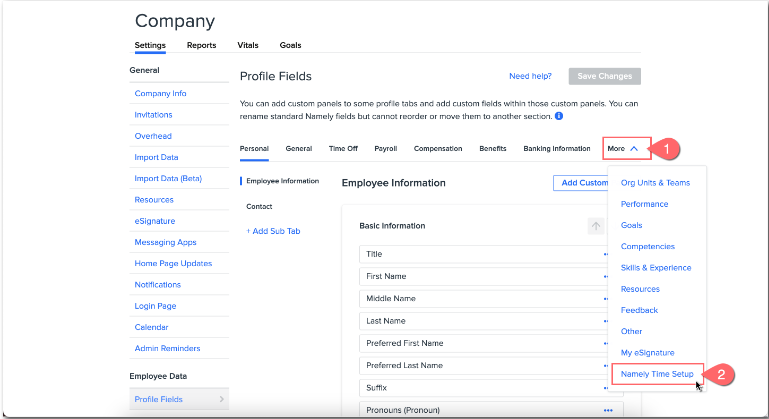
Task: Click the blue info icon after the description
Action: [559, 116]
